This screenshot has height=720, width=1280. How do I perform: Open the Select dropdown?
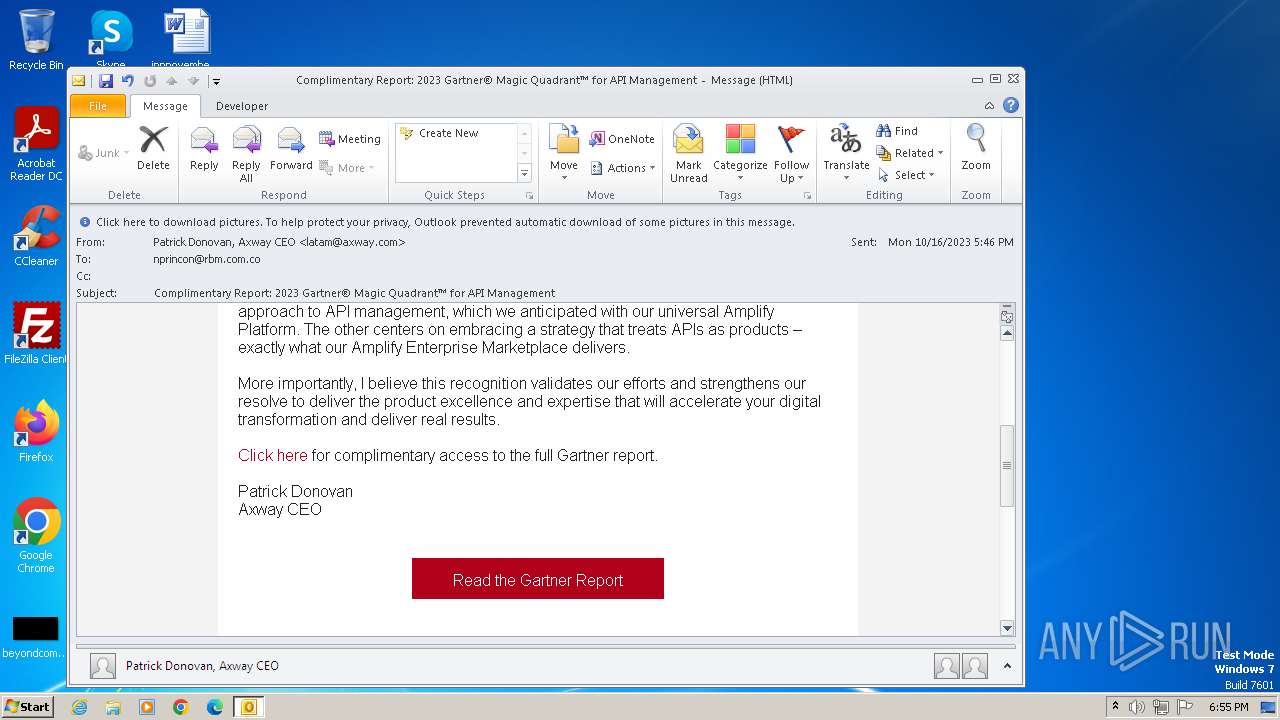906,175
